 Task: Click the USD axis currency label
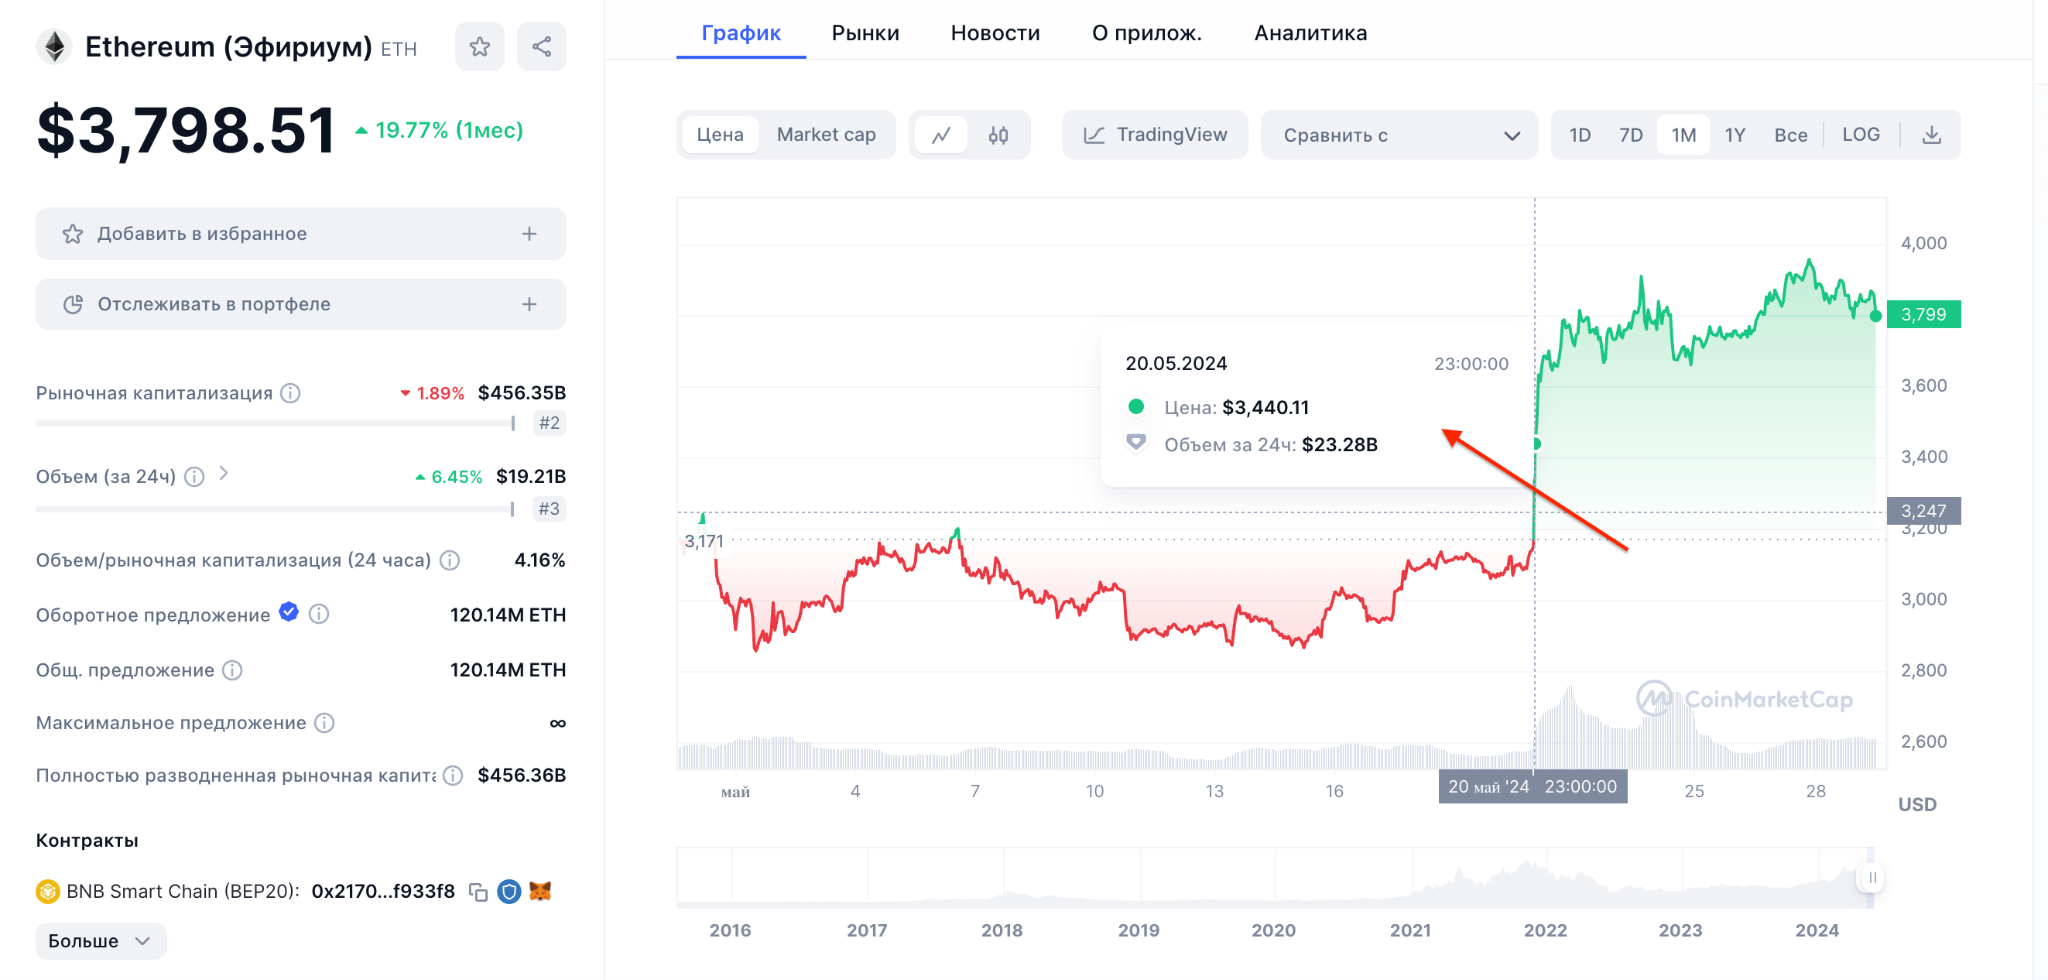tap(1917, 804)
